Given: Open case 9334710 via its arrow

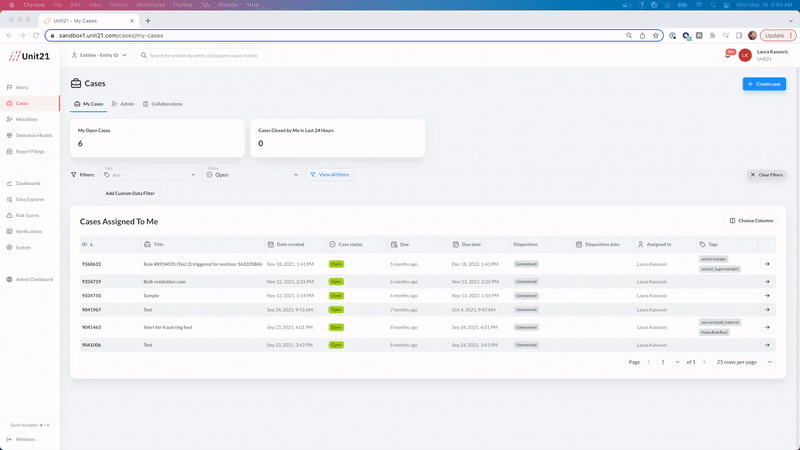Looking at the screenshot, I should [x=767, y=296].
